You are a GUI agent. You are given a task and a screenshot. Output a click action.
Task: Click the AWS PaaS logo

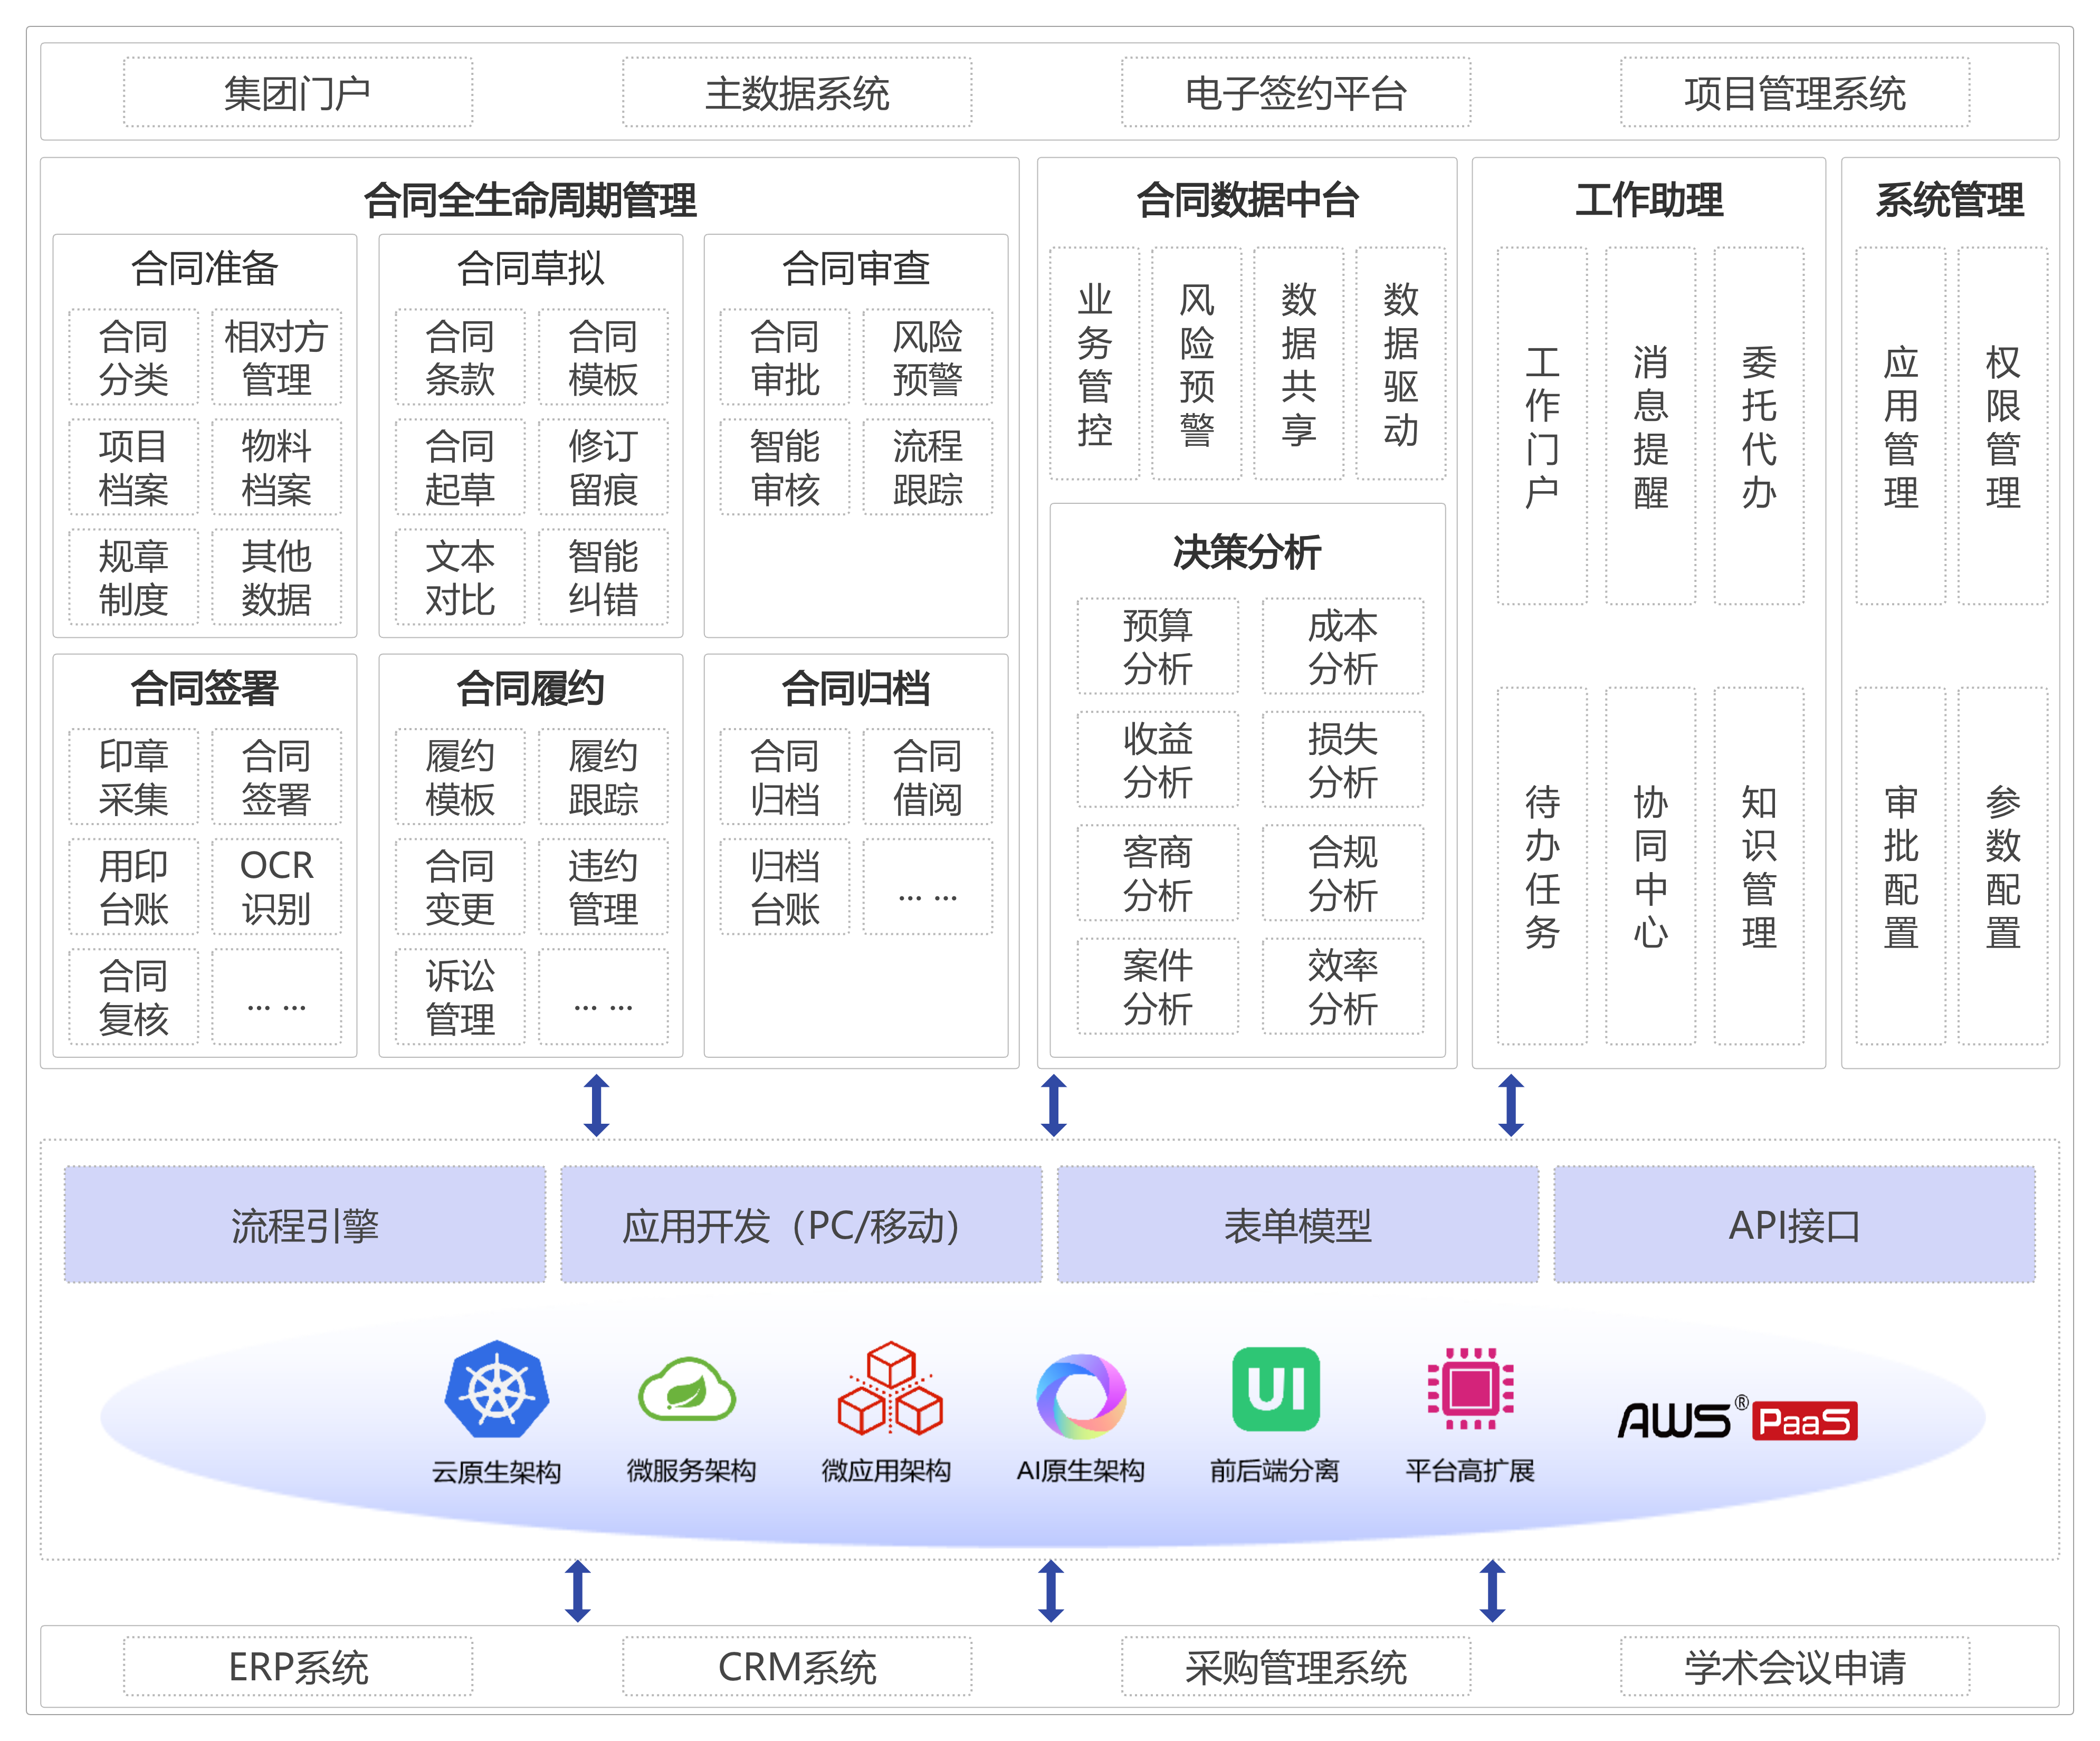(1738, 1419)
